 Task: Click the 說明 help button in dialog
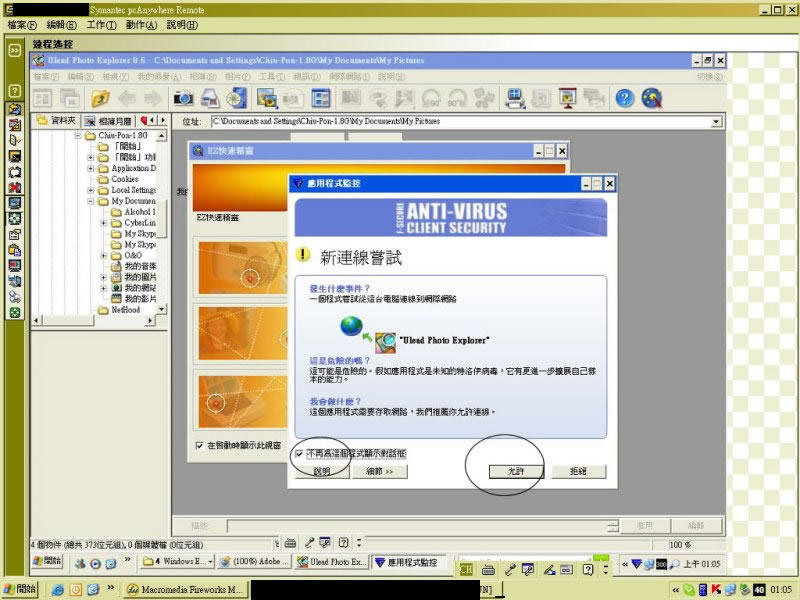(x=322, y=471)
